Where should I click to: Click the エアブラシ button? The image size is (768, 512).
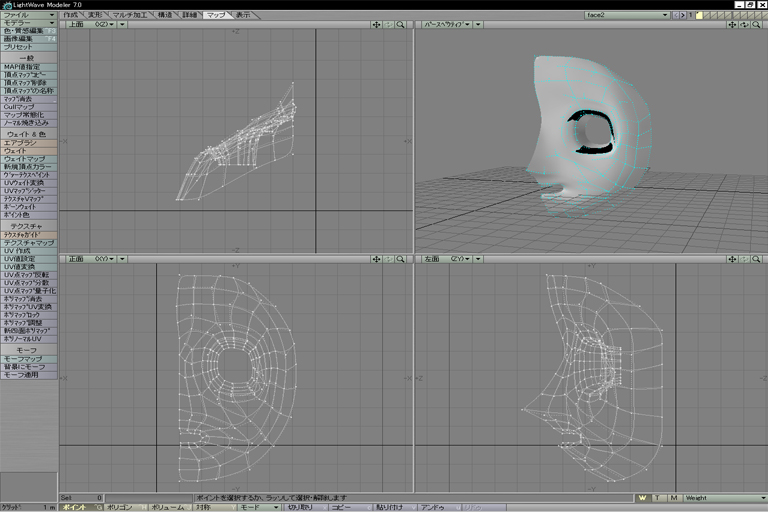pyautogui.click(x=29, y=142)
